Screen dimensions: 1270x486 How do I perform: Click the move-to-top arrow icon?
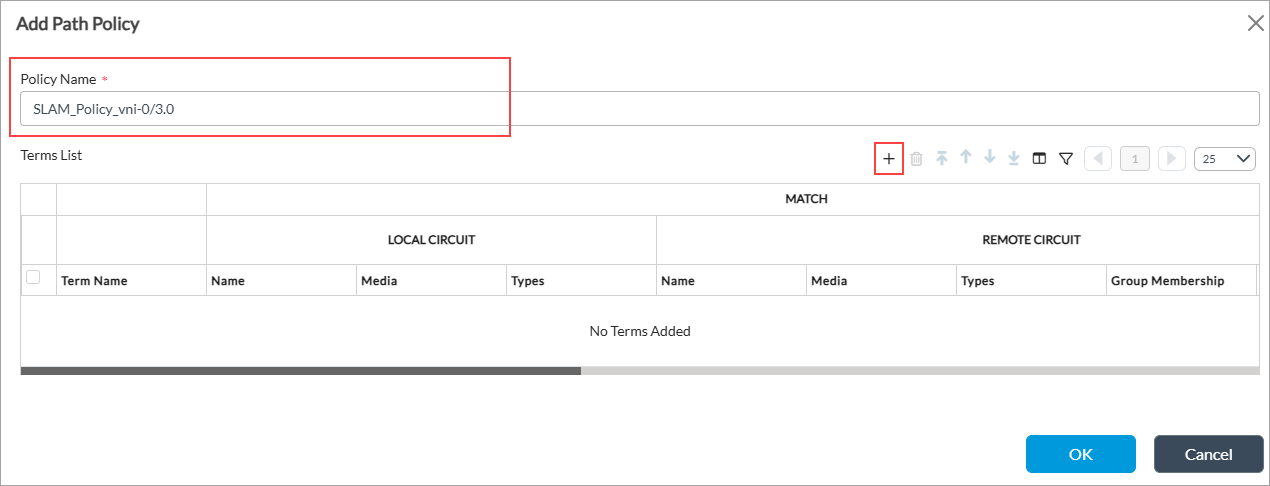(x=942, y=158)
